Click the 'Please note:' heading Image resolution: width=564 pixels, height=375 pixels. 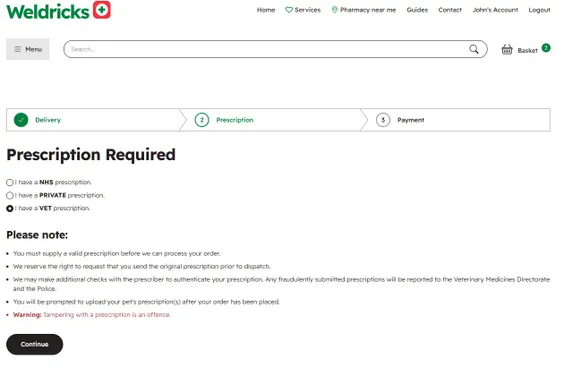point(37,235)
